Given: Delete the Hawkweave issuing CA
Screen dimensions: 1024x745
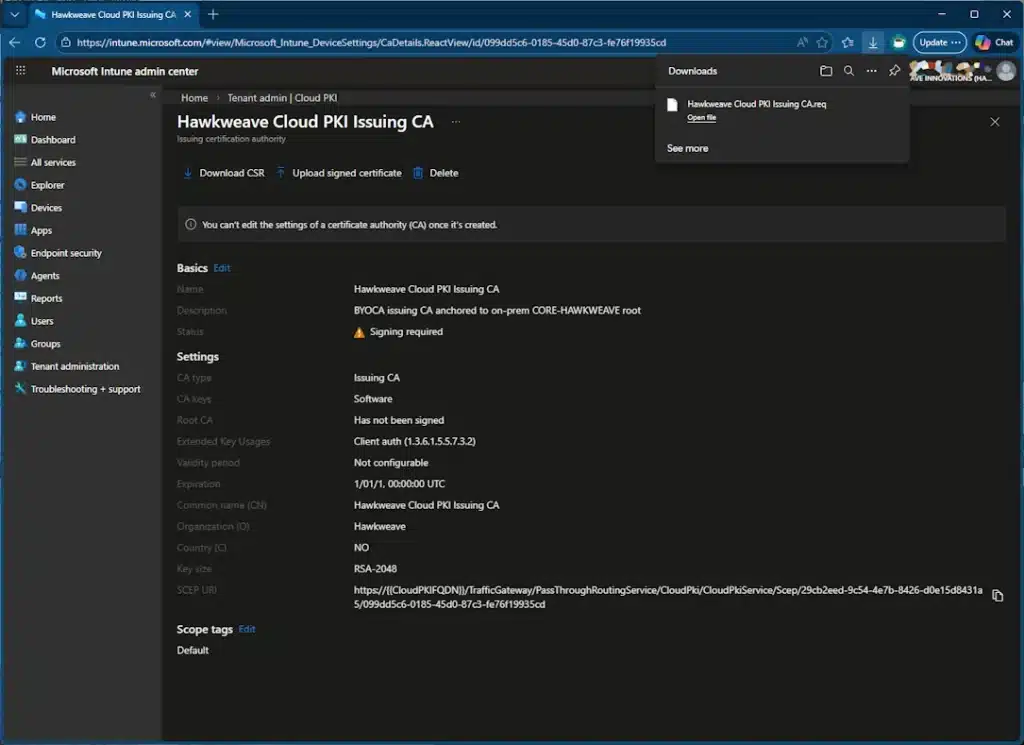Looking at the screenshot, I should pyautogui.click(x=435, y=173).
